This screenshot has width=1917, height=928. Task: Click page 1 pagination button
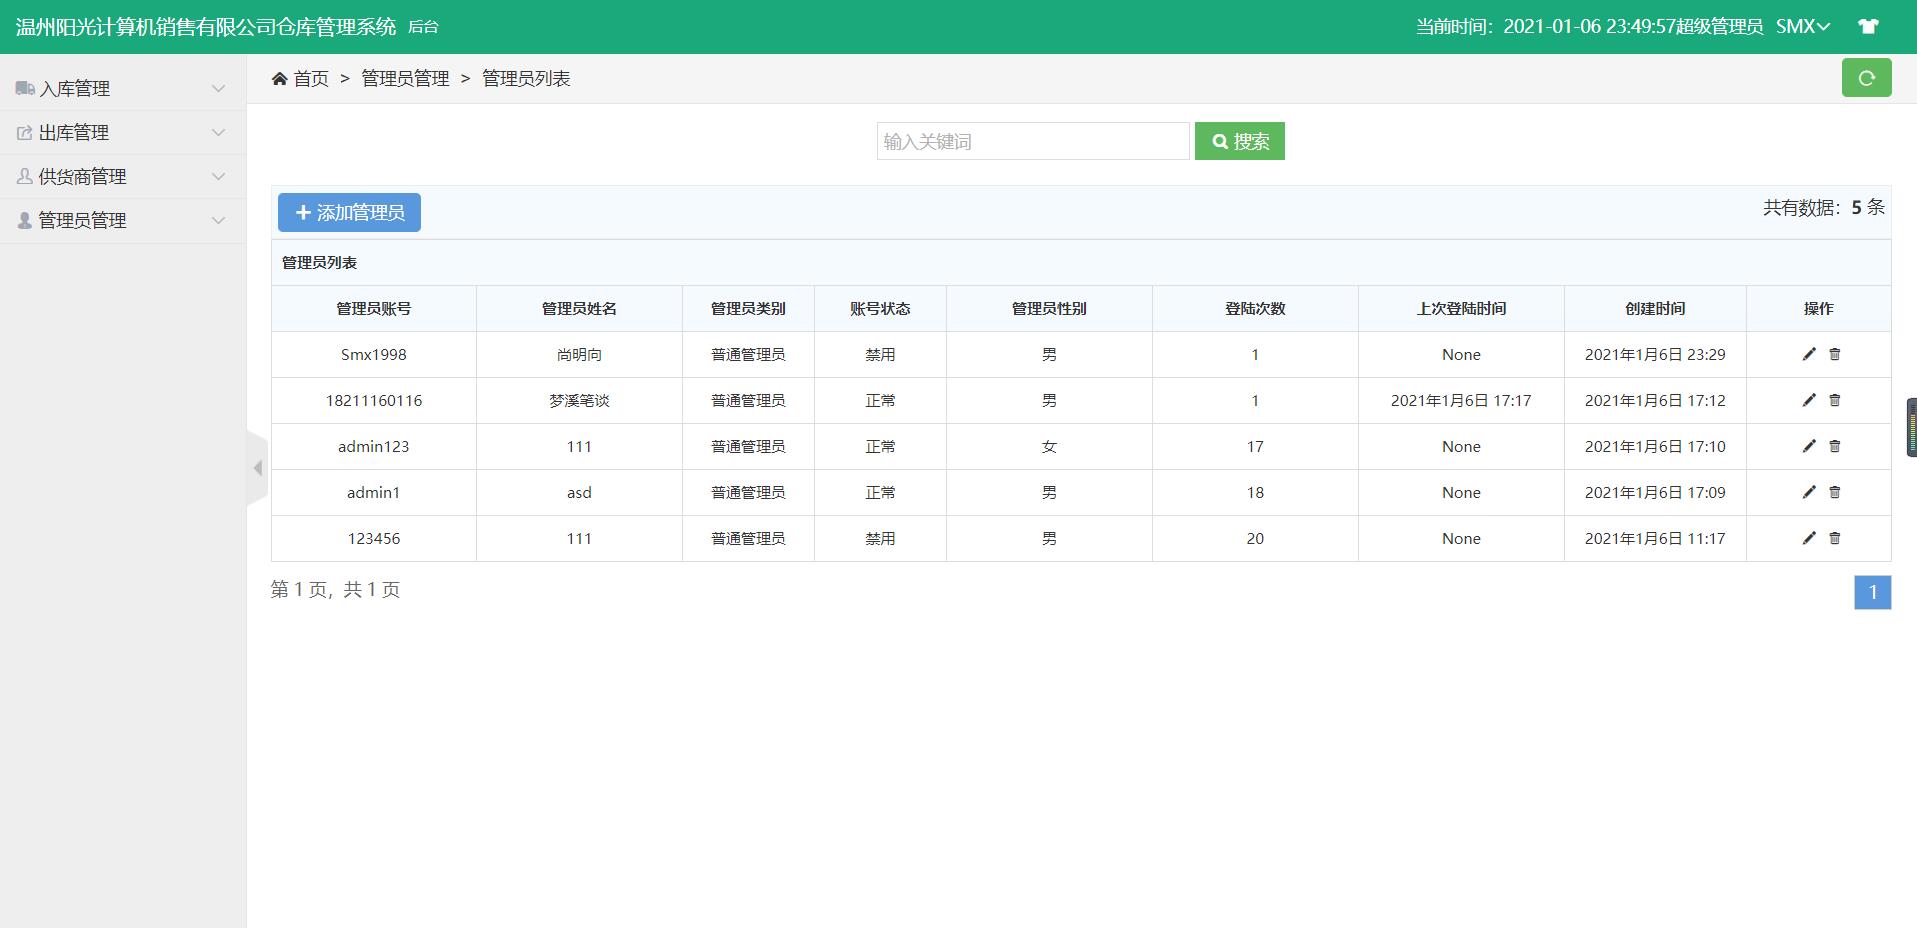[x=1872, y=592]
